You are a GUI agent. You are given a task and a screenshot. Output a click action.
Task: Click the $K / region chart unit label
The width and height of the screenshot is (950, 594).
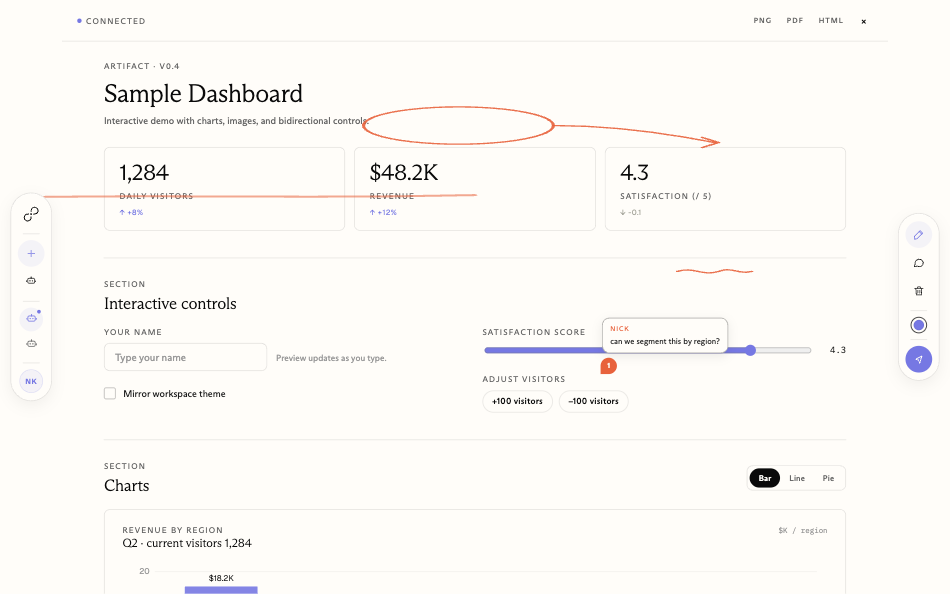[x=803, y=530]
